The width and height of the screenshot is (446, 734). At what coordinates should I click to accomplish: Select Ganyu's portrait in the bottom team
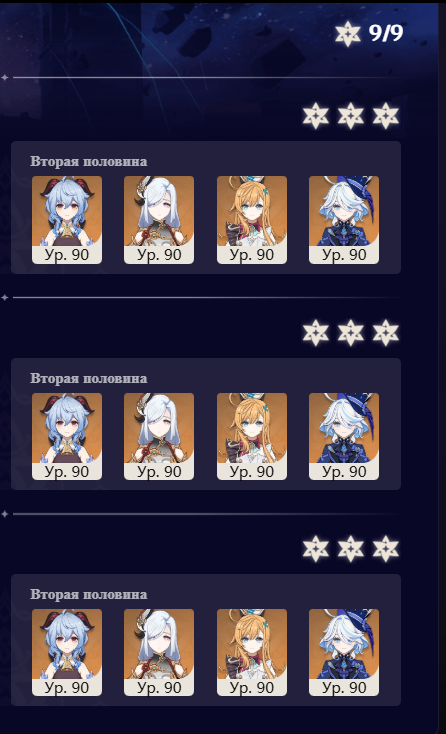coord(67,653)
